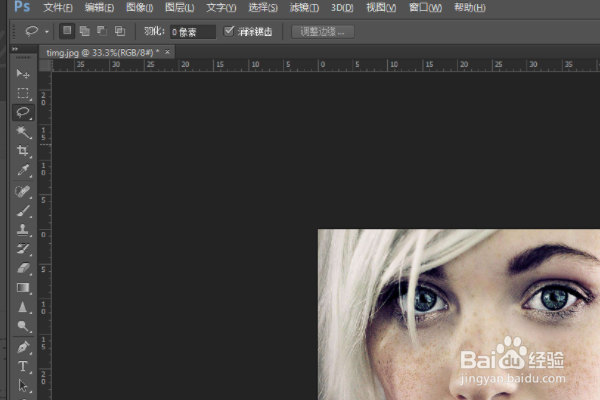
Task: Open the Layer (图层) menu
Action: 179,8
